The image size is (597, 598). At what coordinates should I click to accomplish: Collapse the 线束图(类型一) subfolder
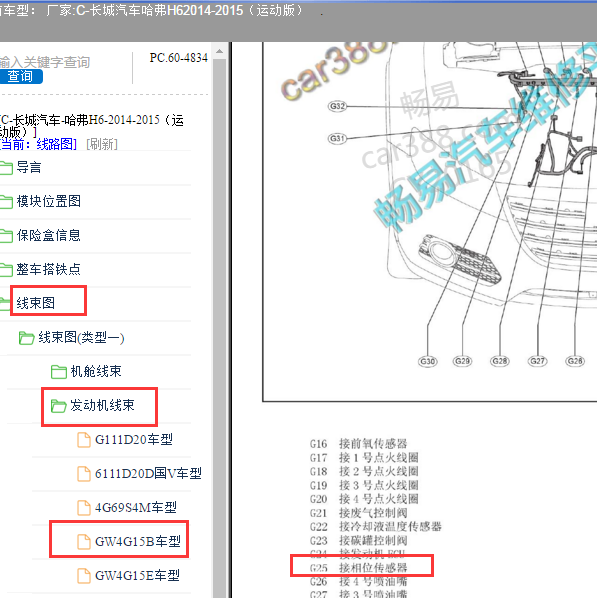click(x=81, y=337)
